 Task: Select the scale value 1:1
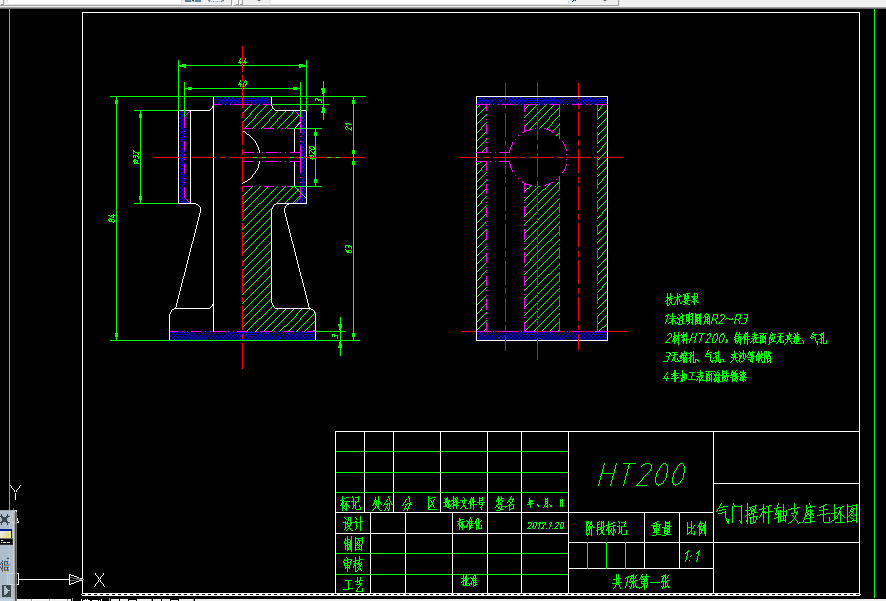(692, 558)
